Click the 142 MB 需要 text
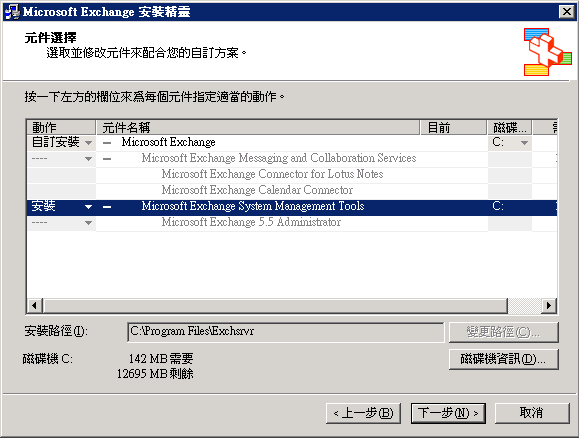The height and width of the screenshot is (438, 579). [x=161, y=358]
